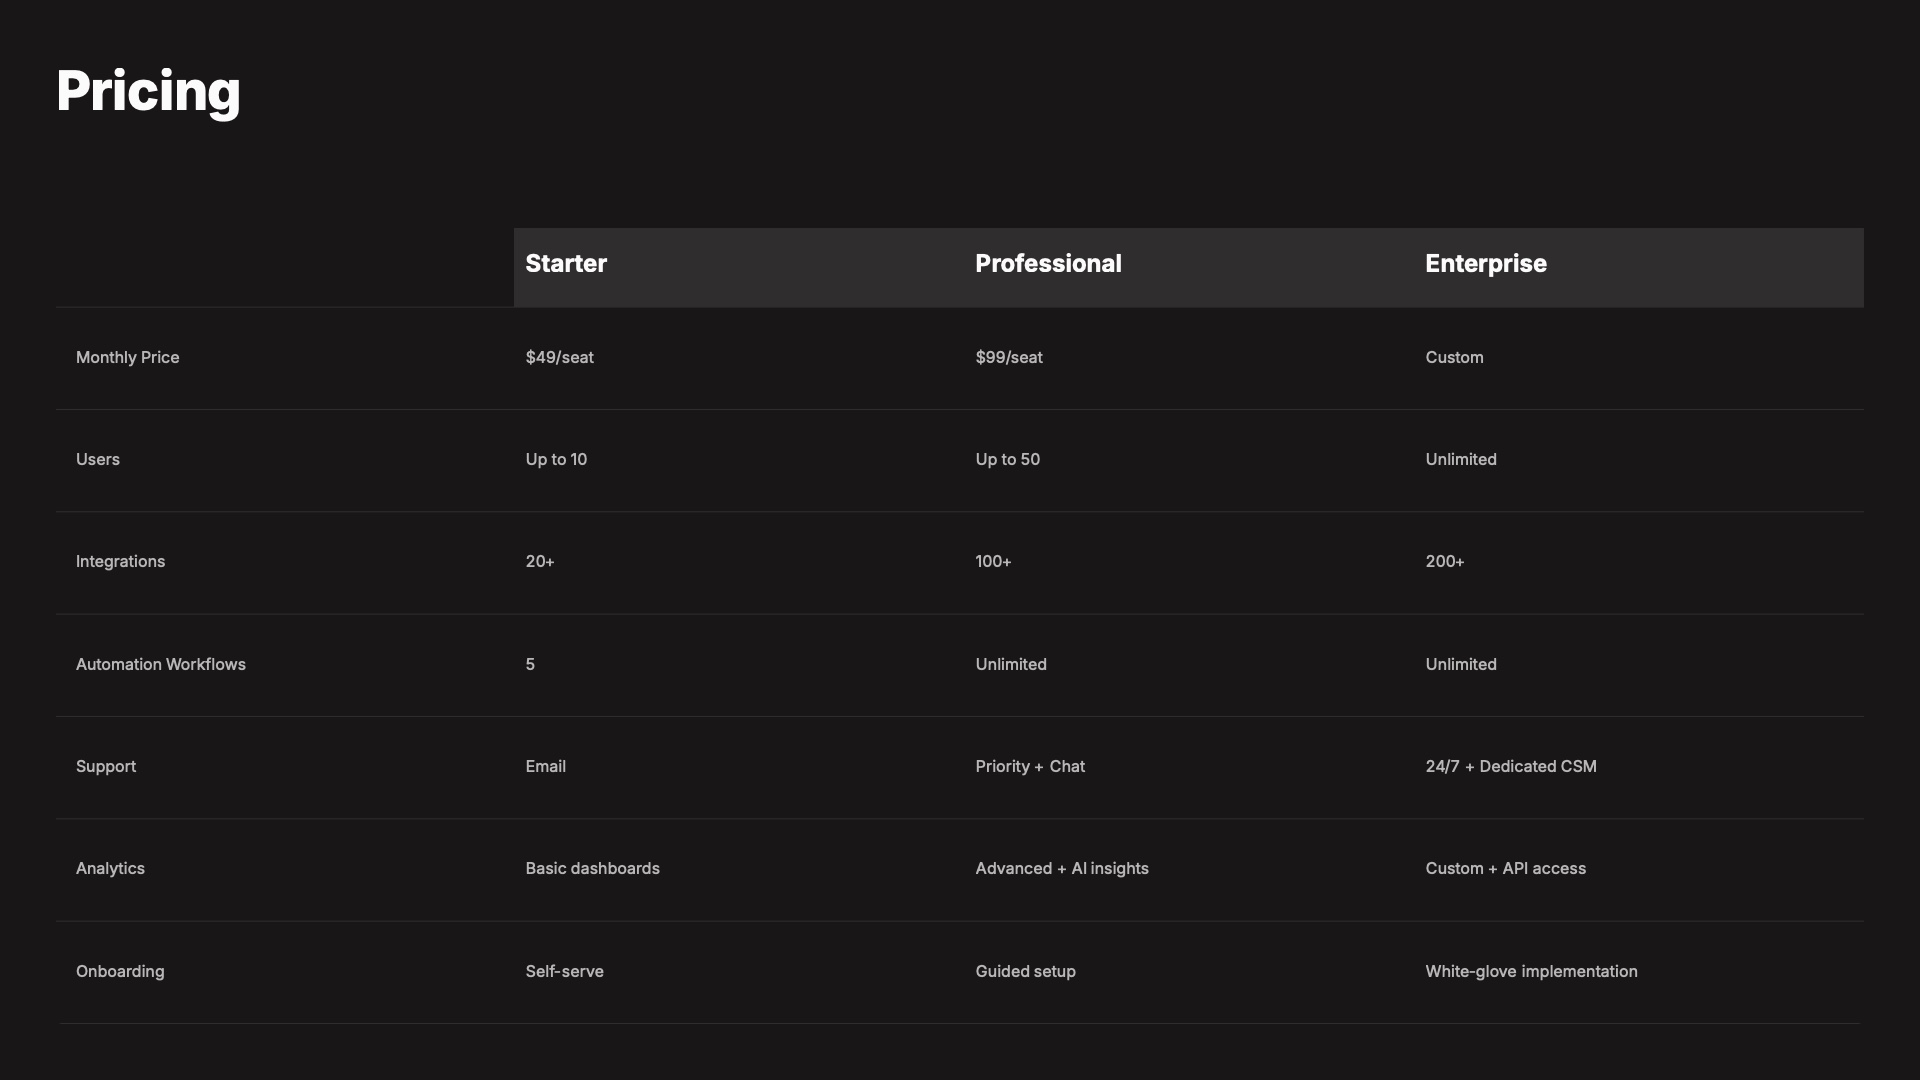Click the Analytics row label
Viewport: 1920px width, 1080px height.
(110, 869)
